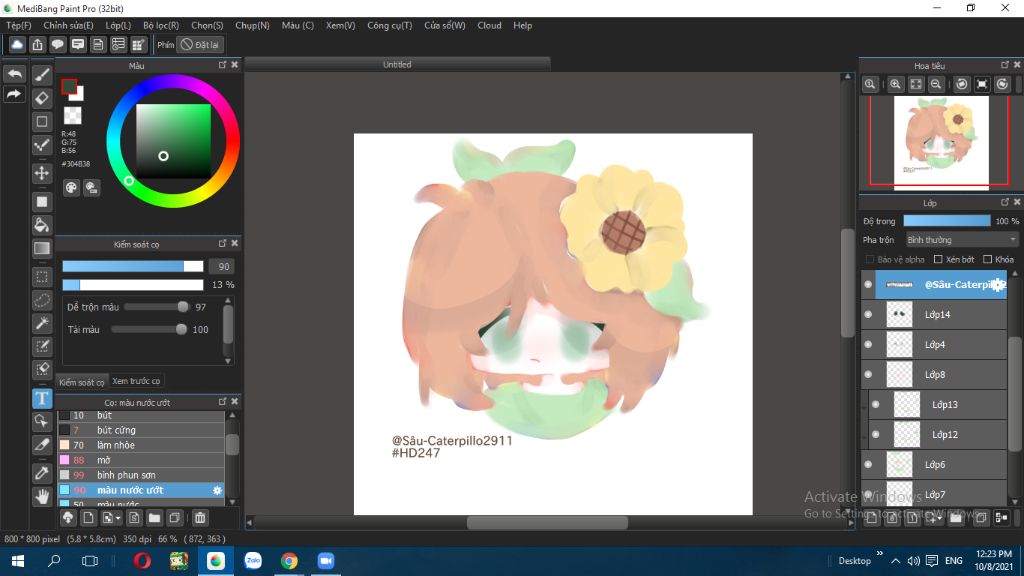Select the Text tool
Screen dimensions: 1024x576
coord(42,398)
